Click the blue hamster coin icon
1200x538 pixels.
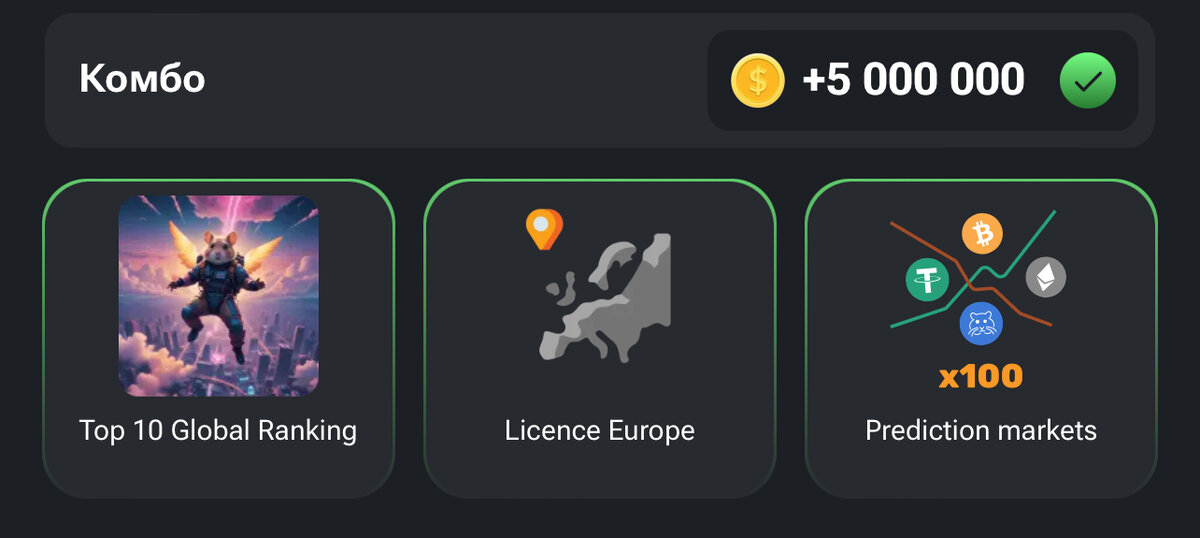[981, 324]
